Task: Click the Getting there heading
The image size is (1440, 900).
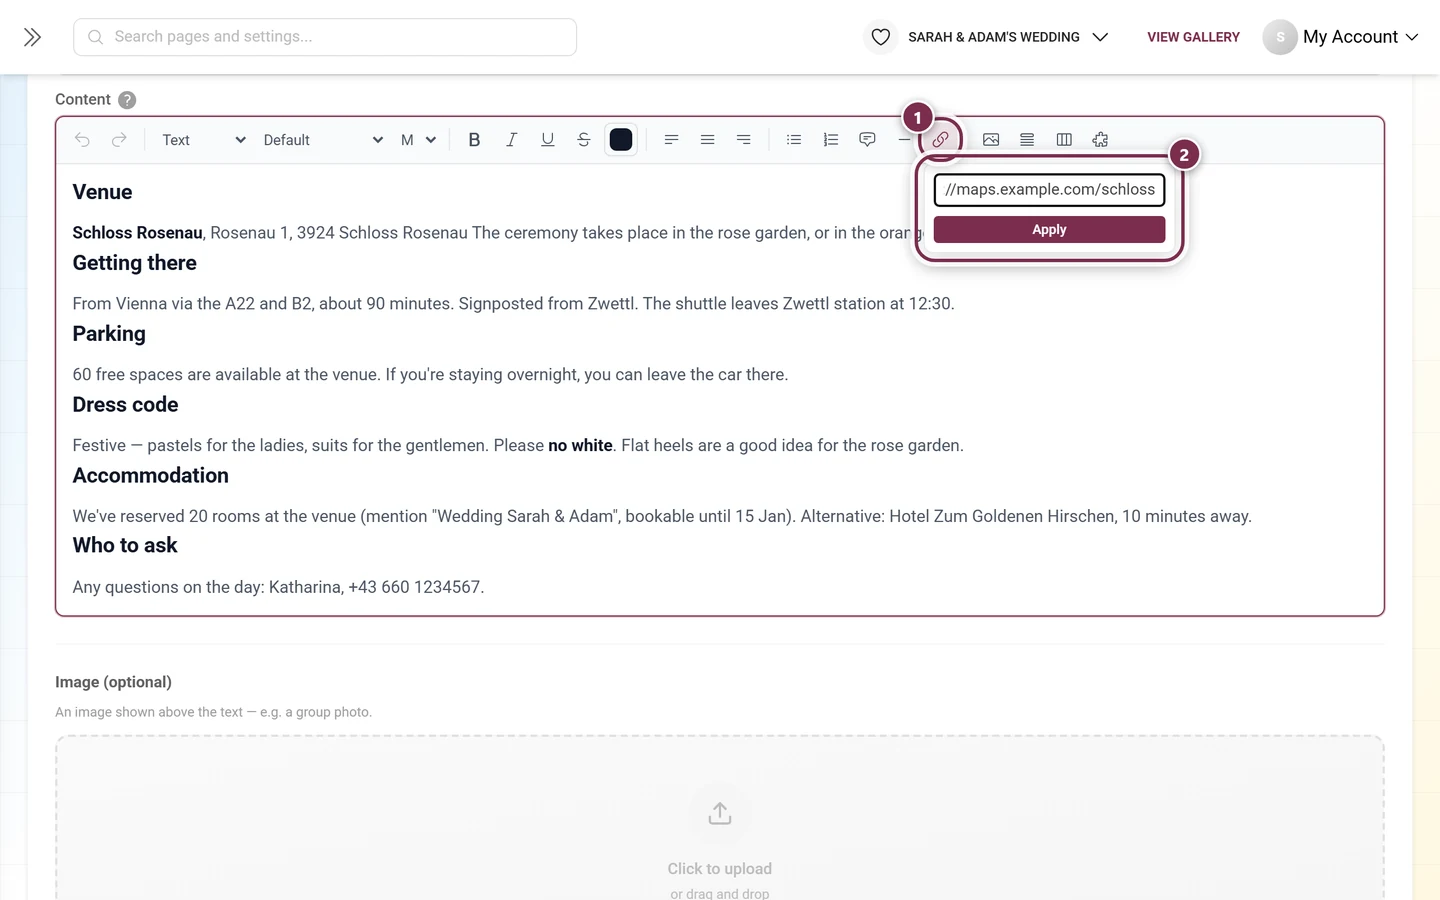Action: [134, 263]
